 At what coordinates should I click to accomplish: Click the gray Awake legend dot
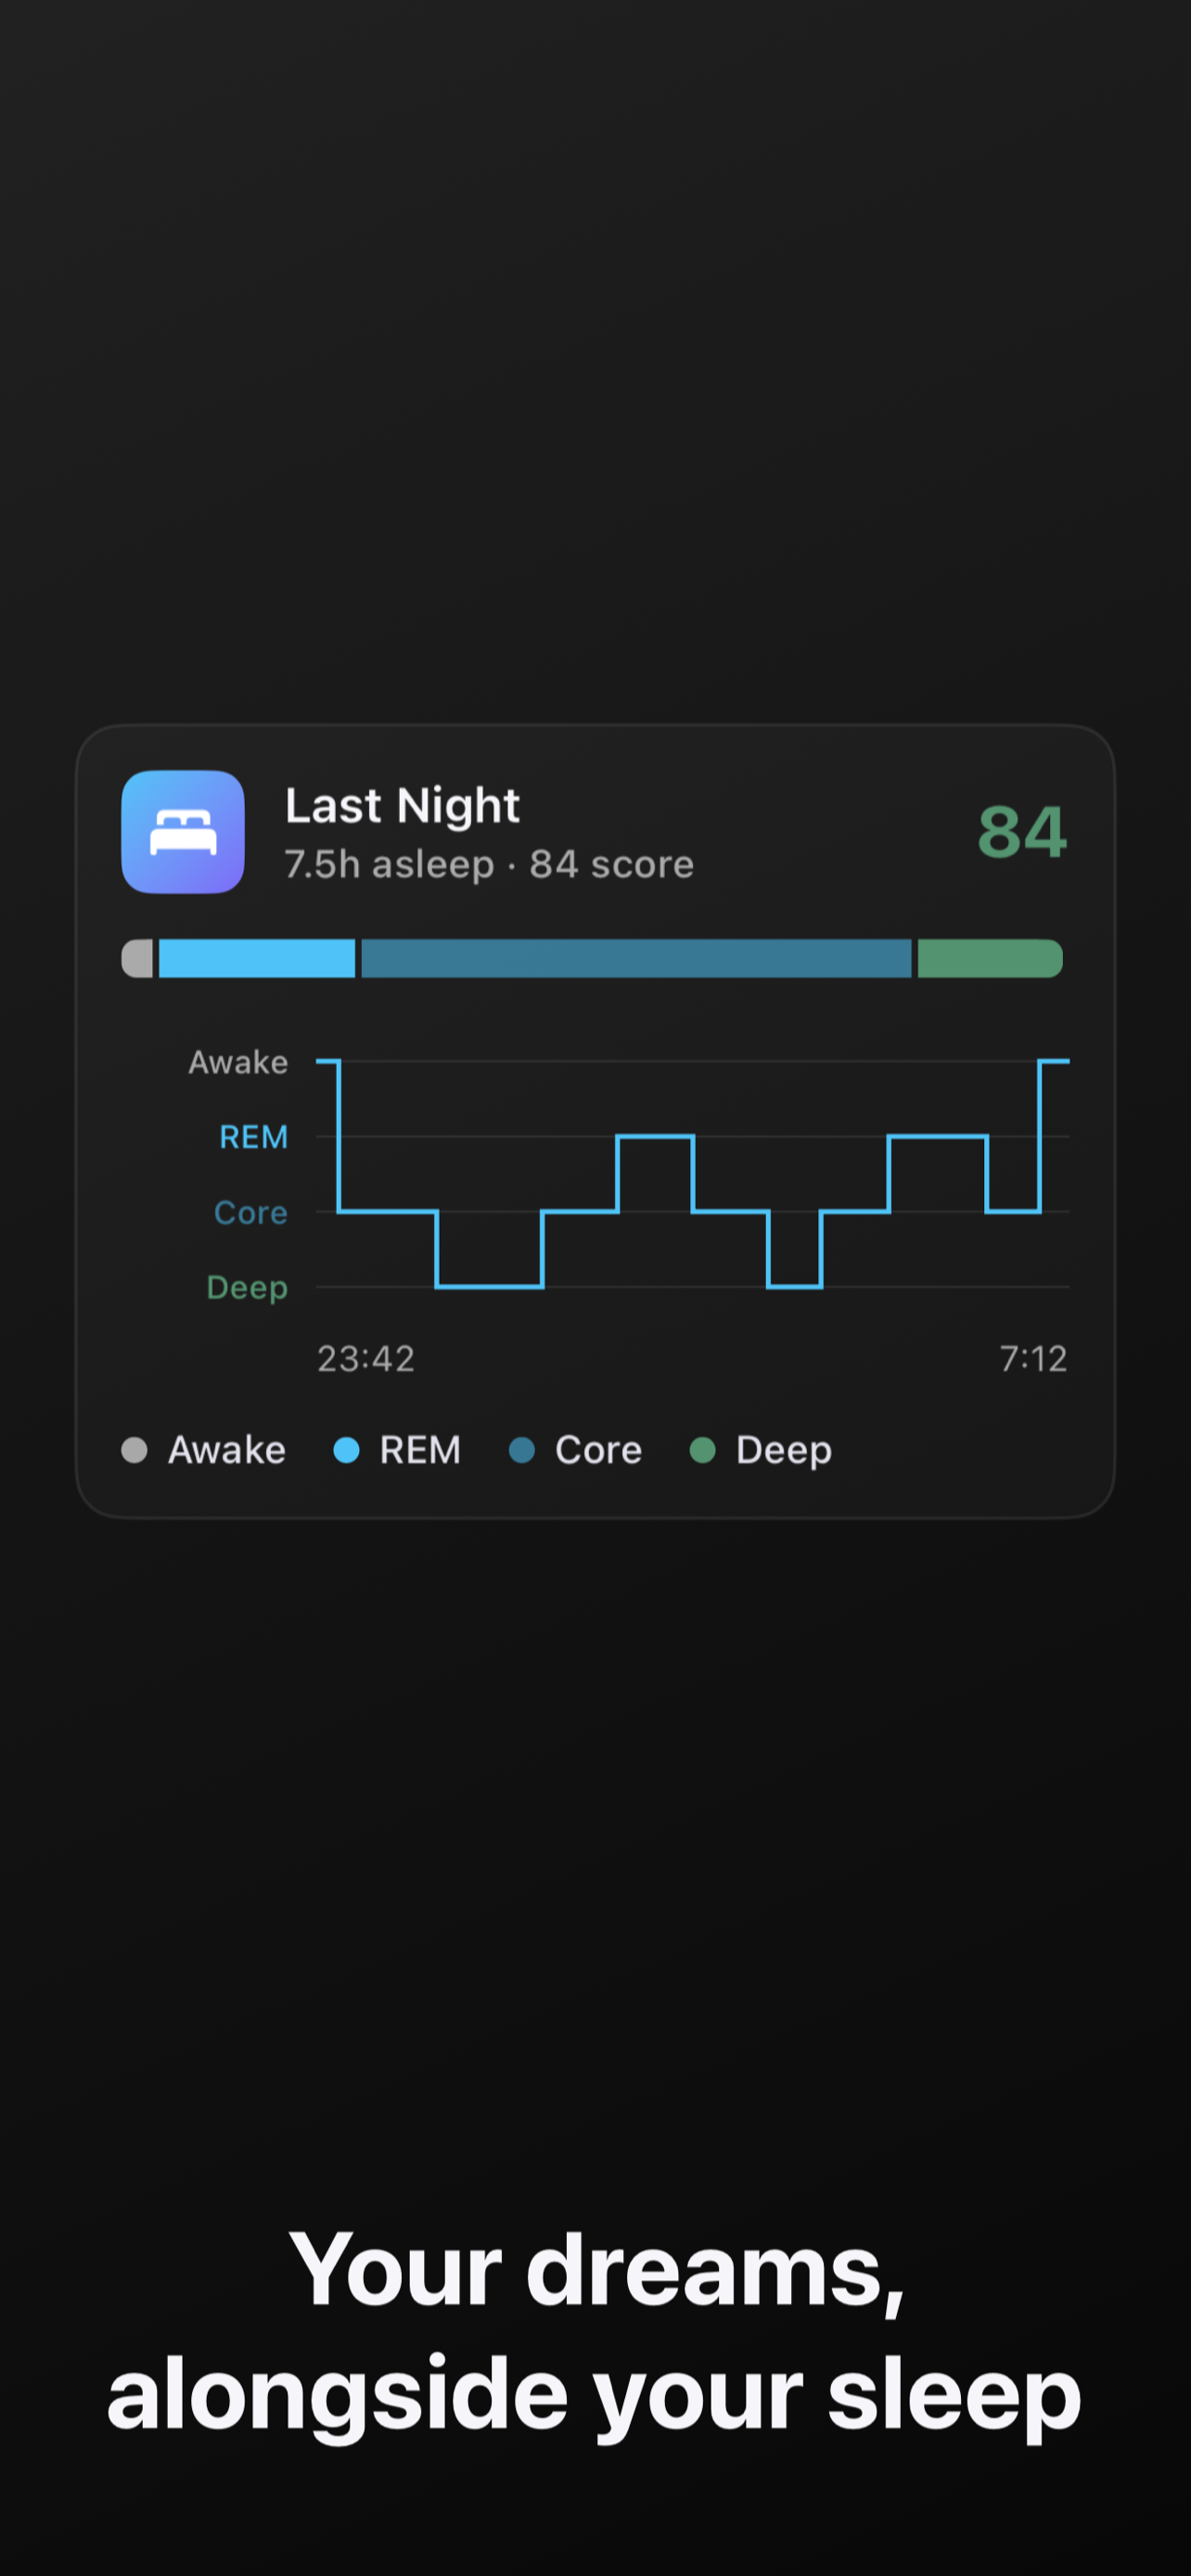pos(134,1450)
